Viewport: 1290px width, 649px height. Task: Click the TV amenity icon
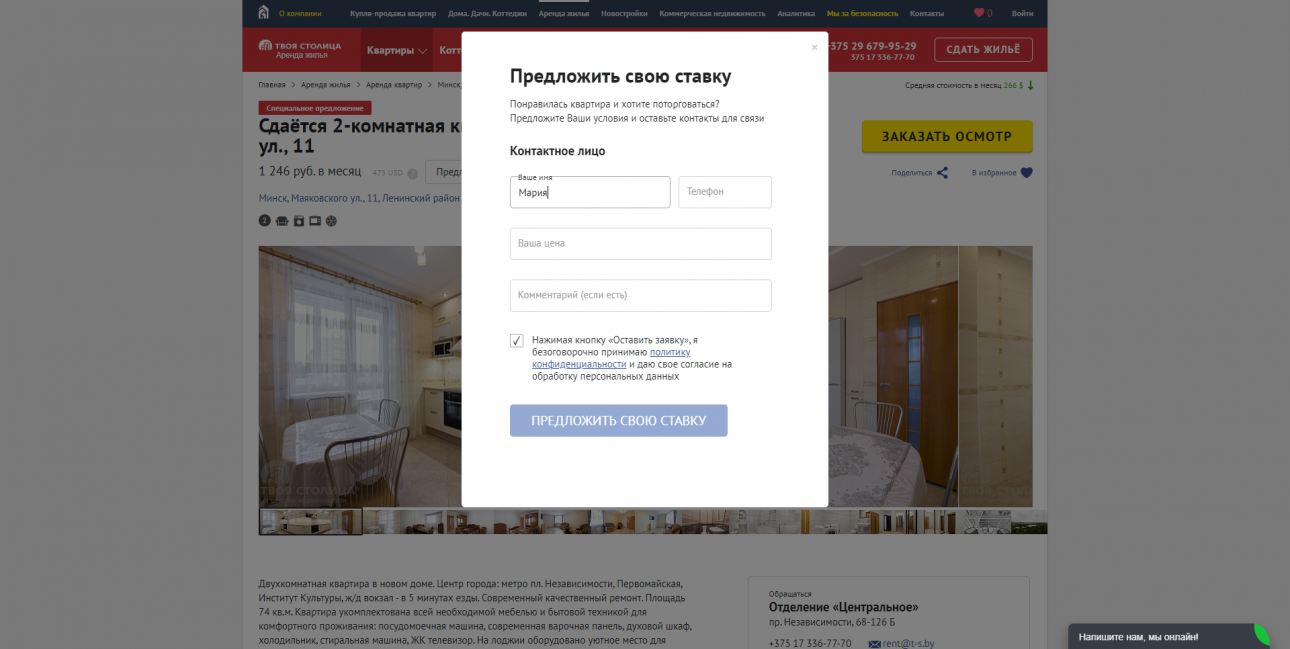point(315,220)
